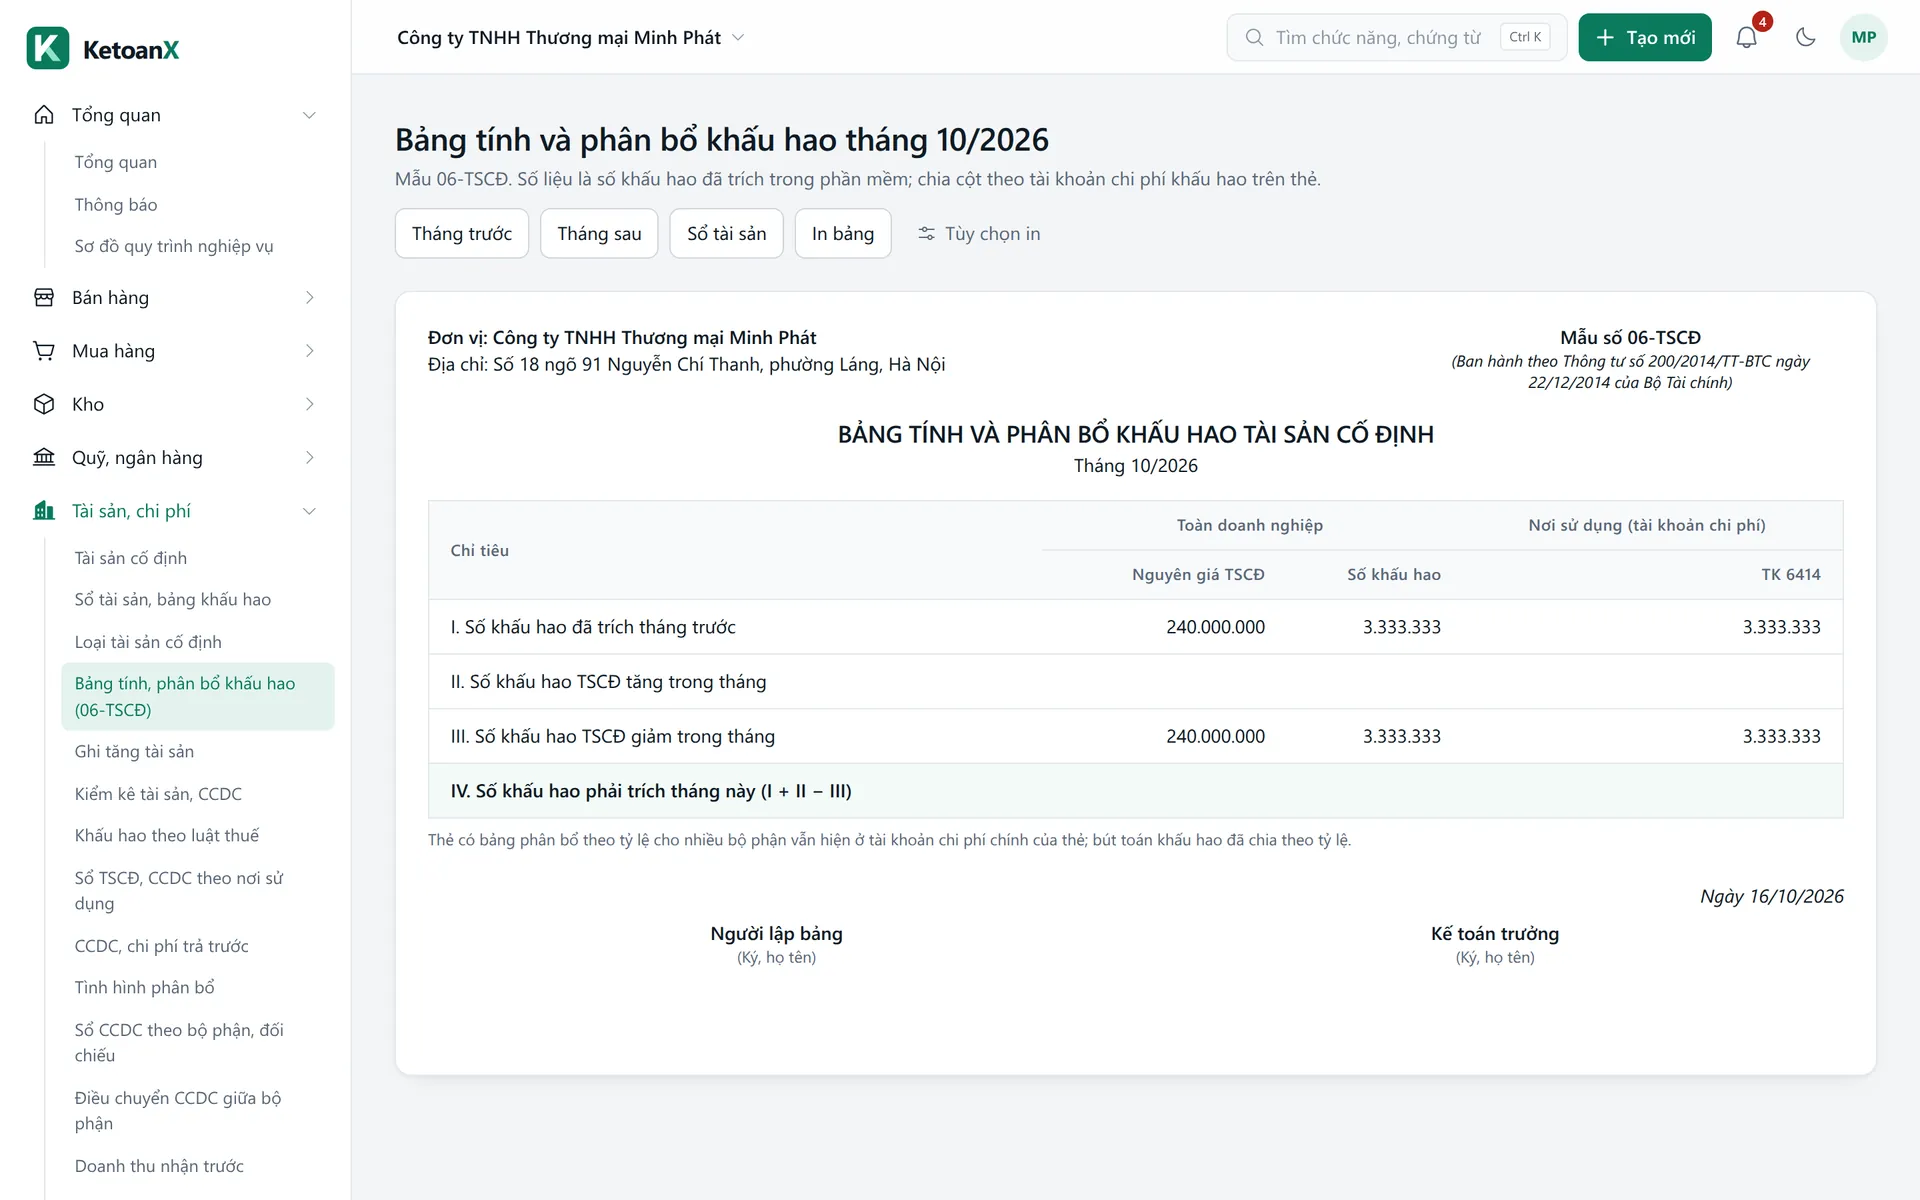Screen dimensions: 1920x1200
Task: Click the In bảng button
Action: 843,234
